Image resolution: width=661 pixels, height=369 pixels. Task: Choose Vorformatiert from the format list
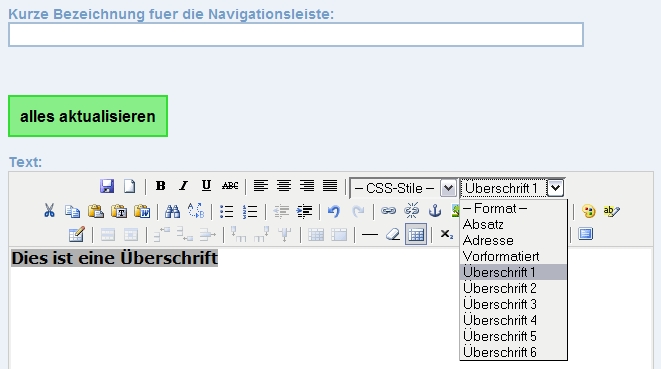(x=513, y=256)
